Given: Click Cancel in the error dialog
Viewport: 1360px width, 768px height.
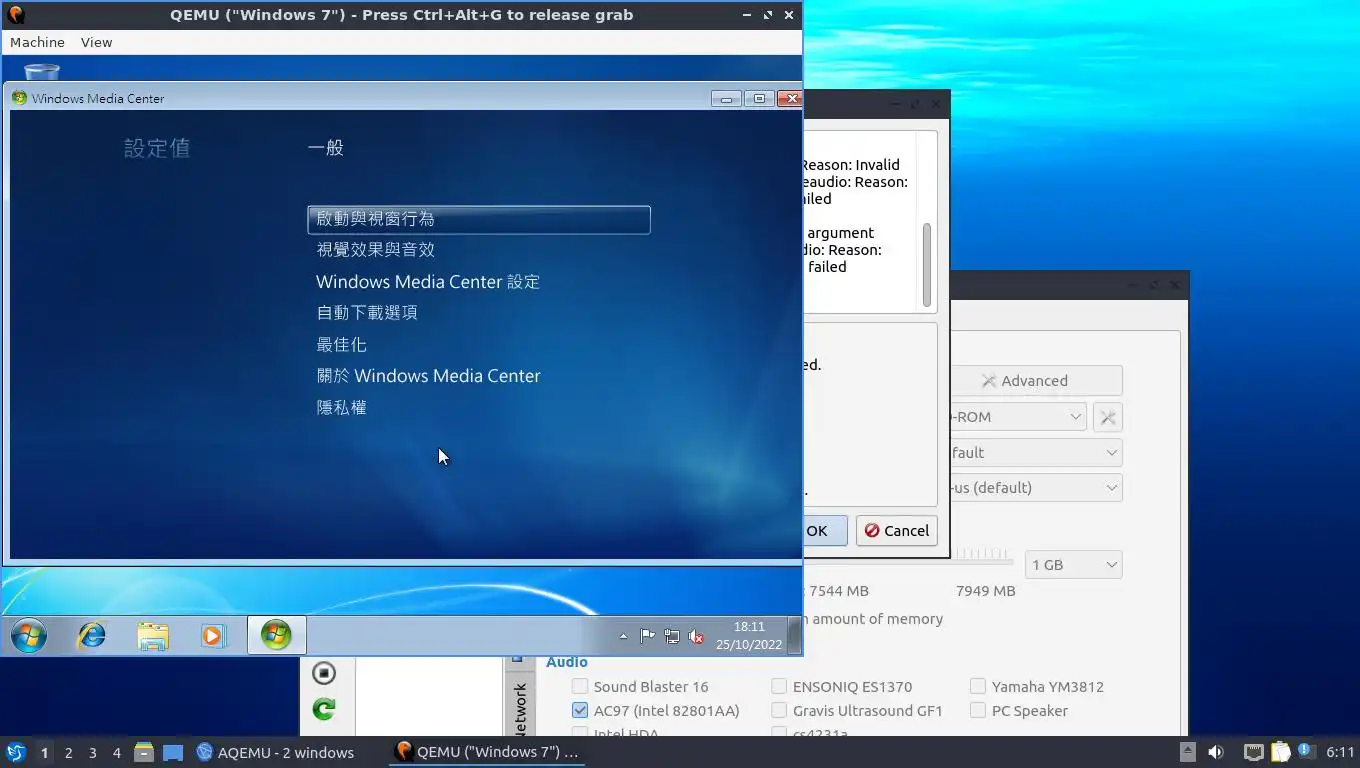Looking at the screenshot, I should (897, 531).
